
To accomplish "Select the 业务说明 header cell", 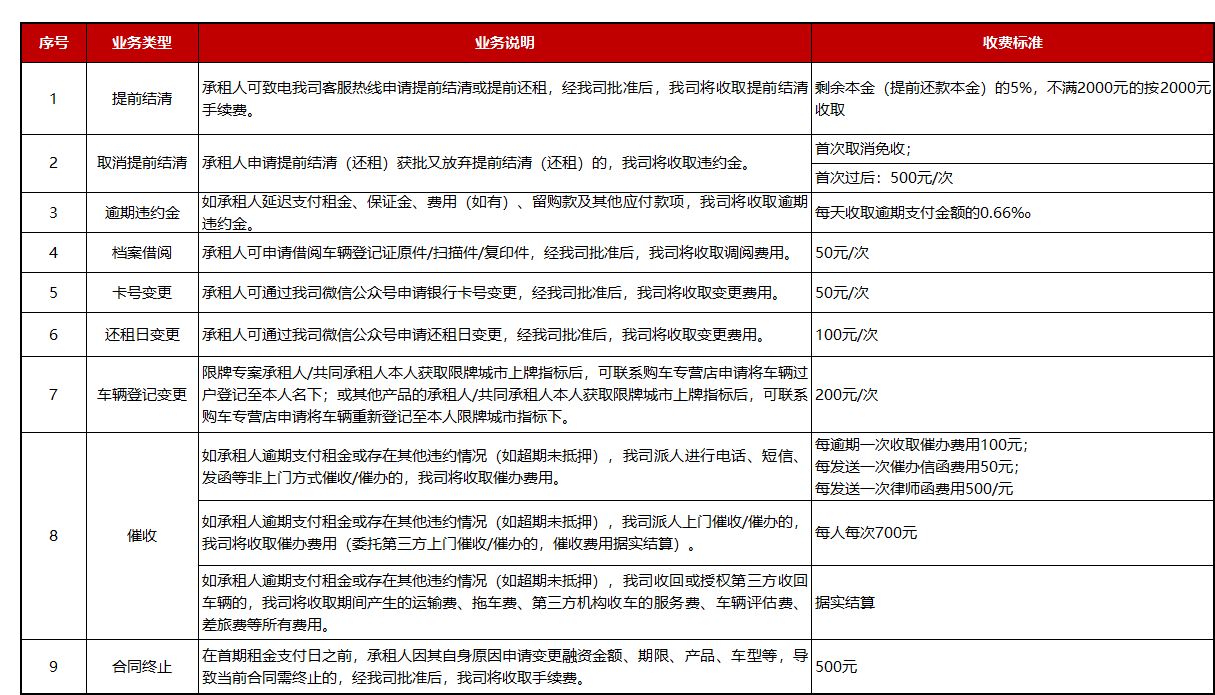I will coord(504,43).
